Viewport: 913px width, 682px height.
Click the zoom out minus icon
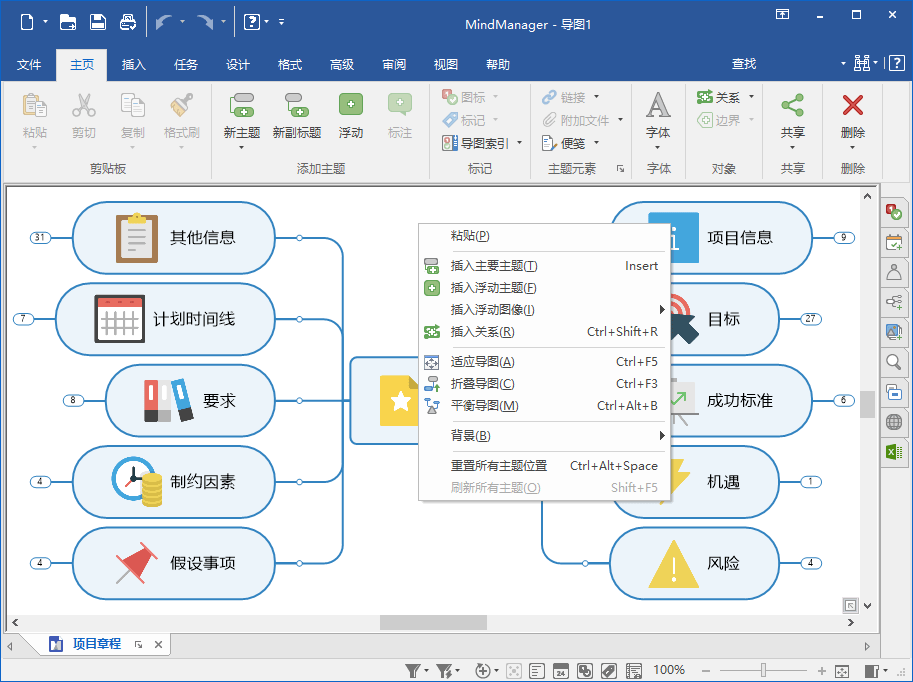706,671
